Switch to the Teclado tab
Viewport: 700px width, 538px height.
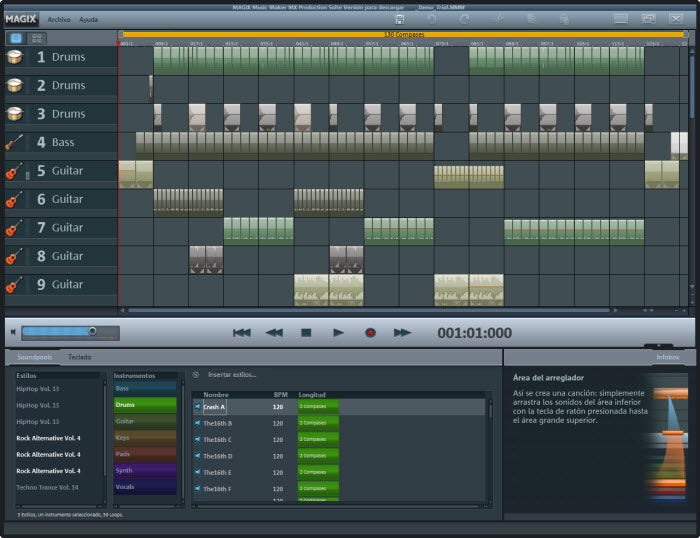(x=80, y=357)
